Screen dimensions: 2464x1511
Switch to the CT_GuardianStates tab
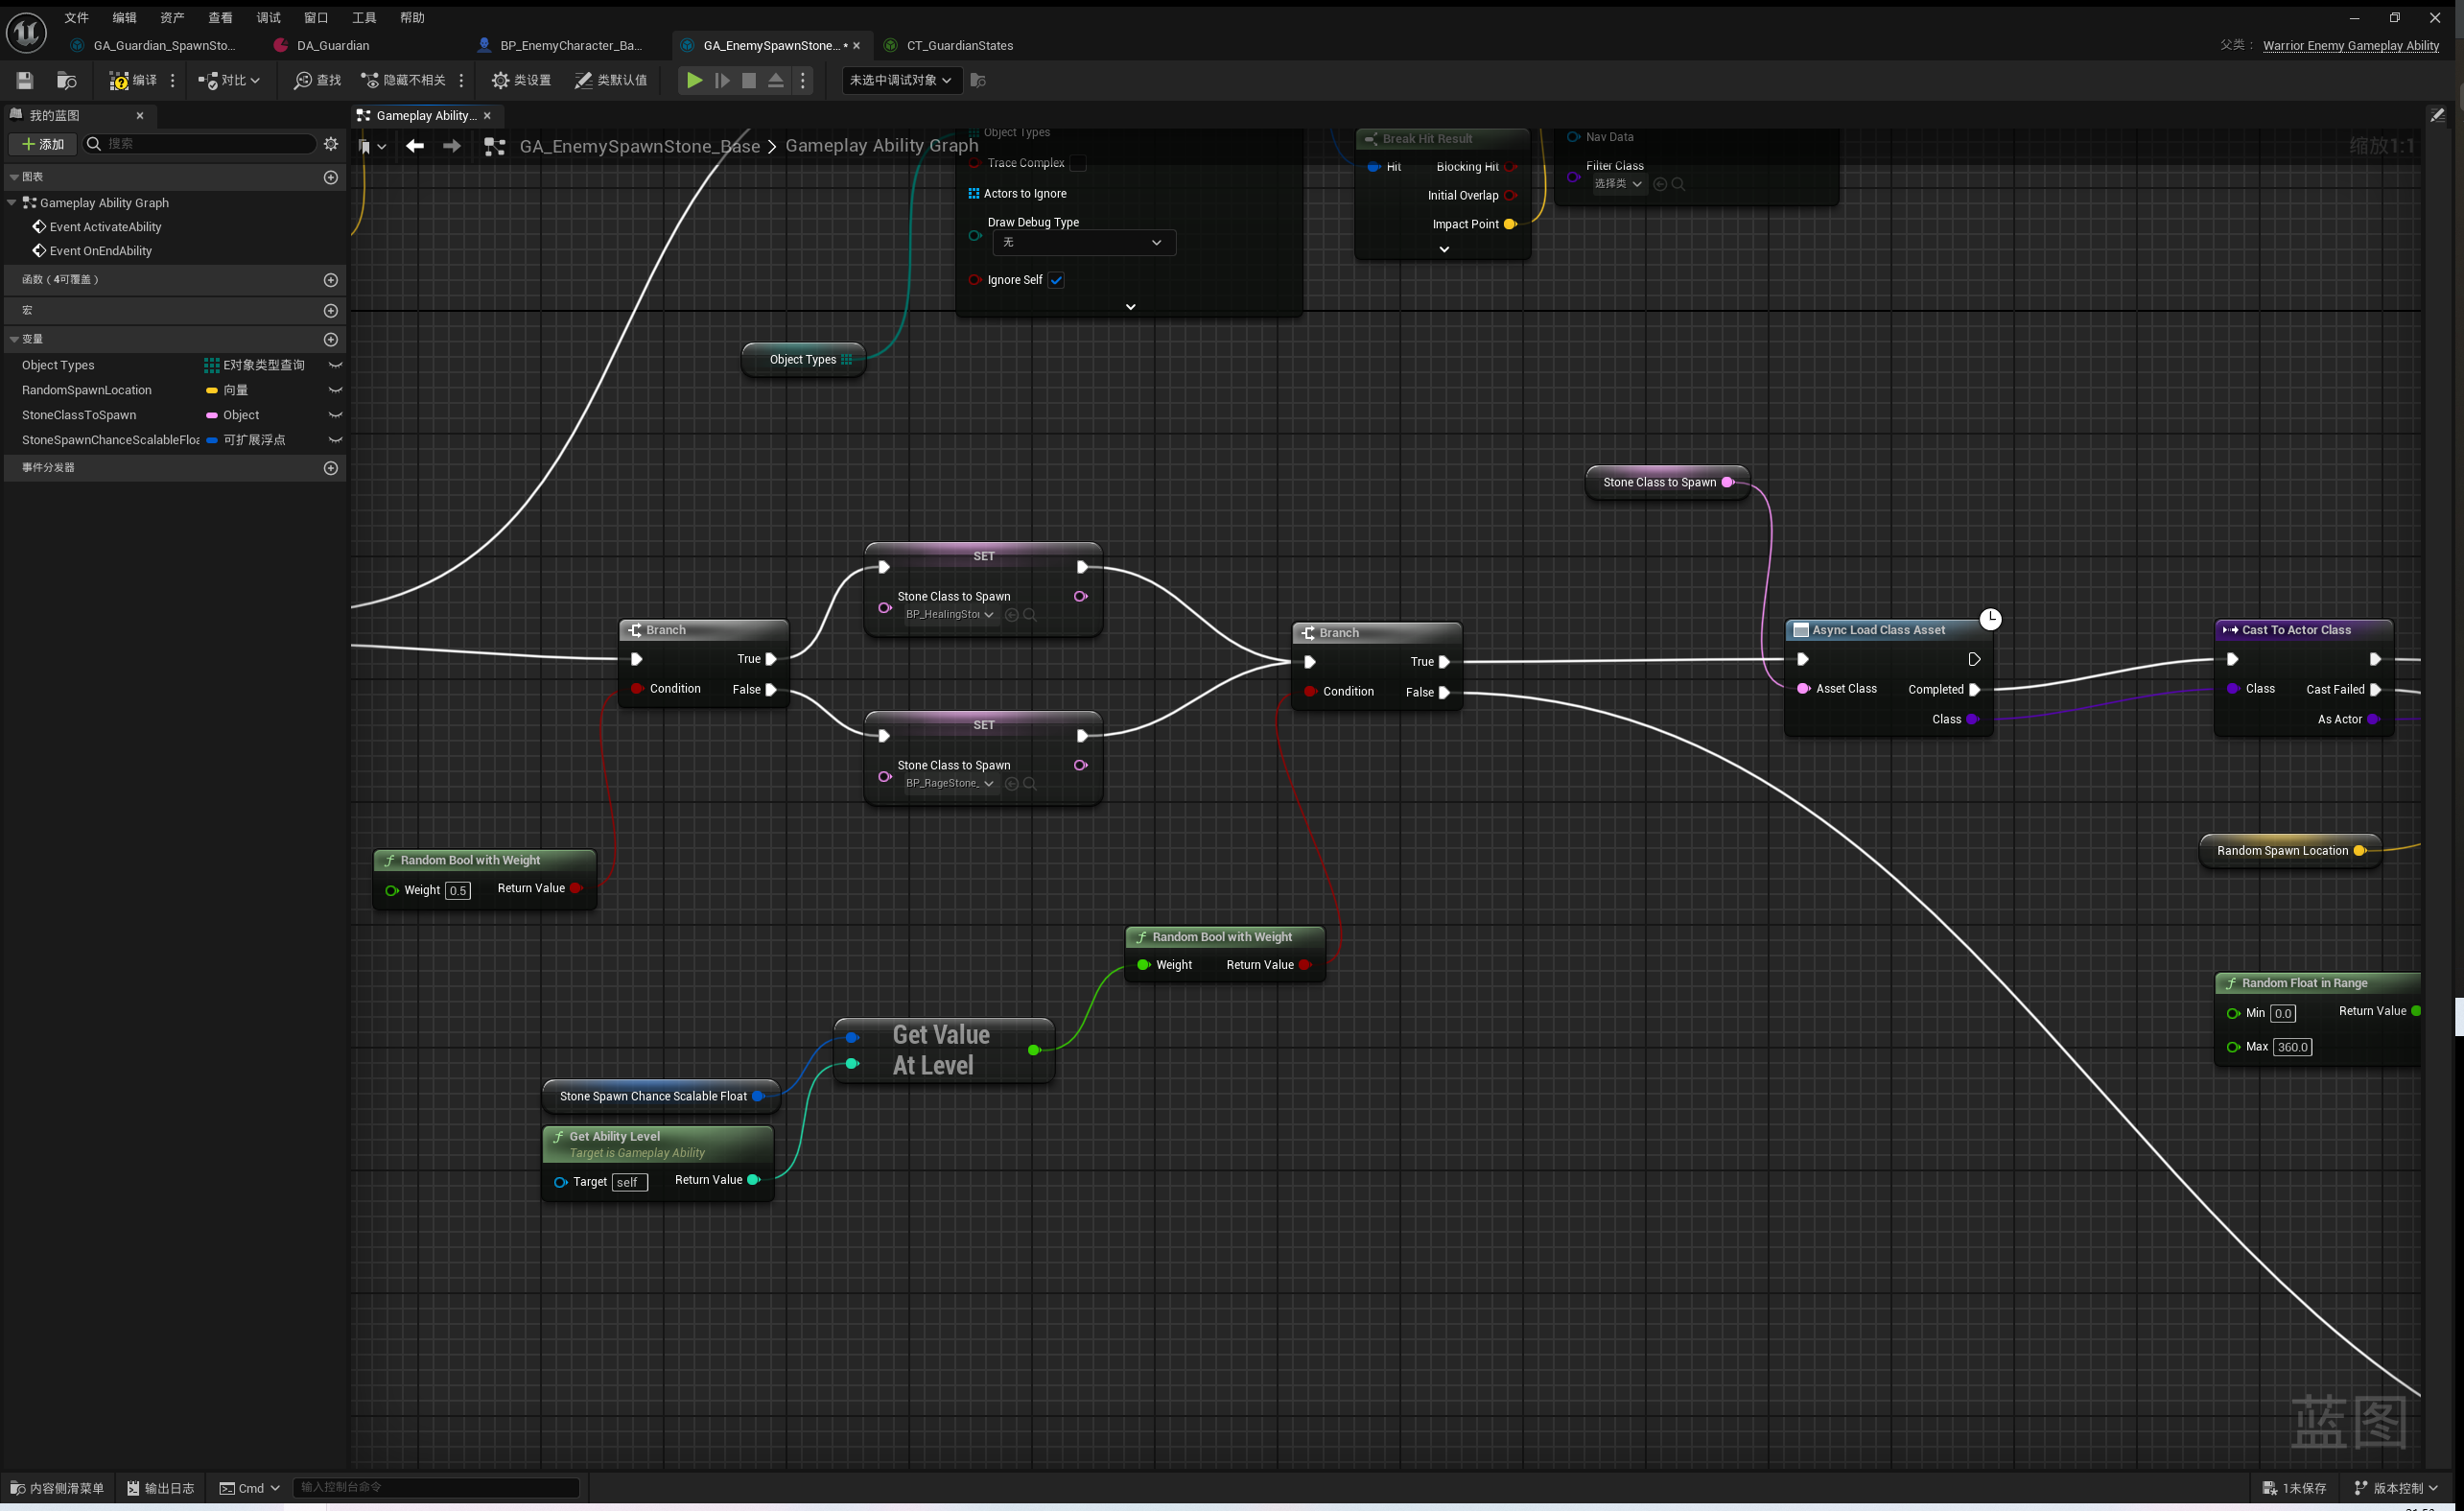(959, 45)
